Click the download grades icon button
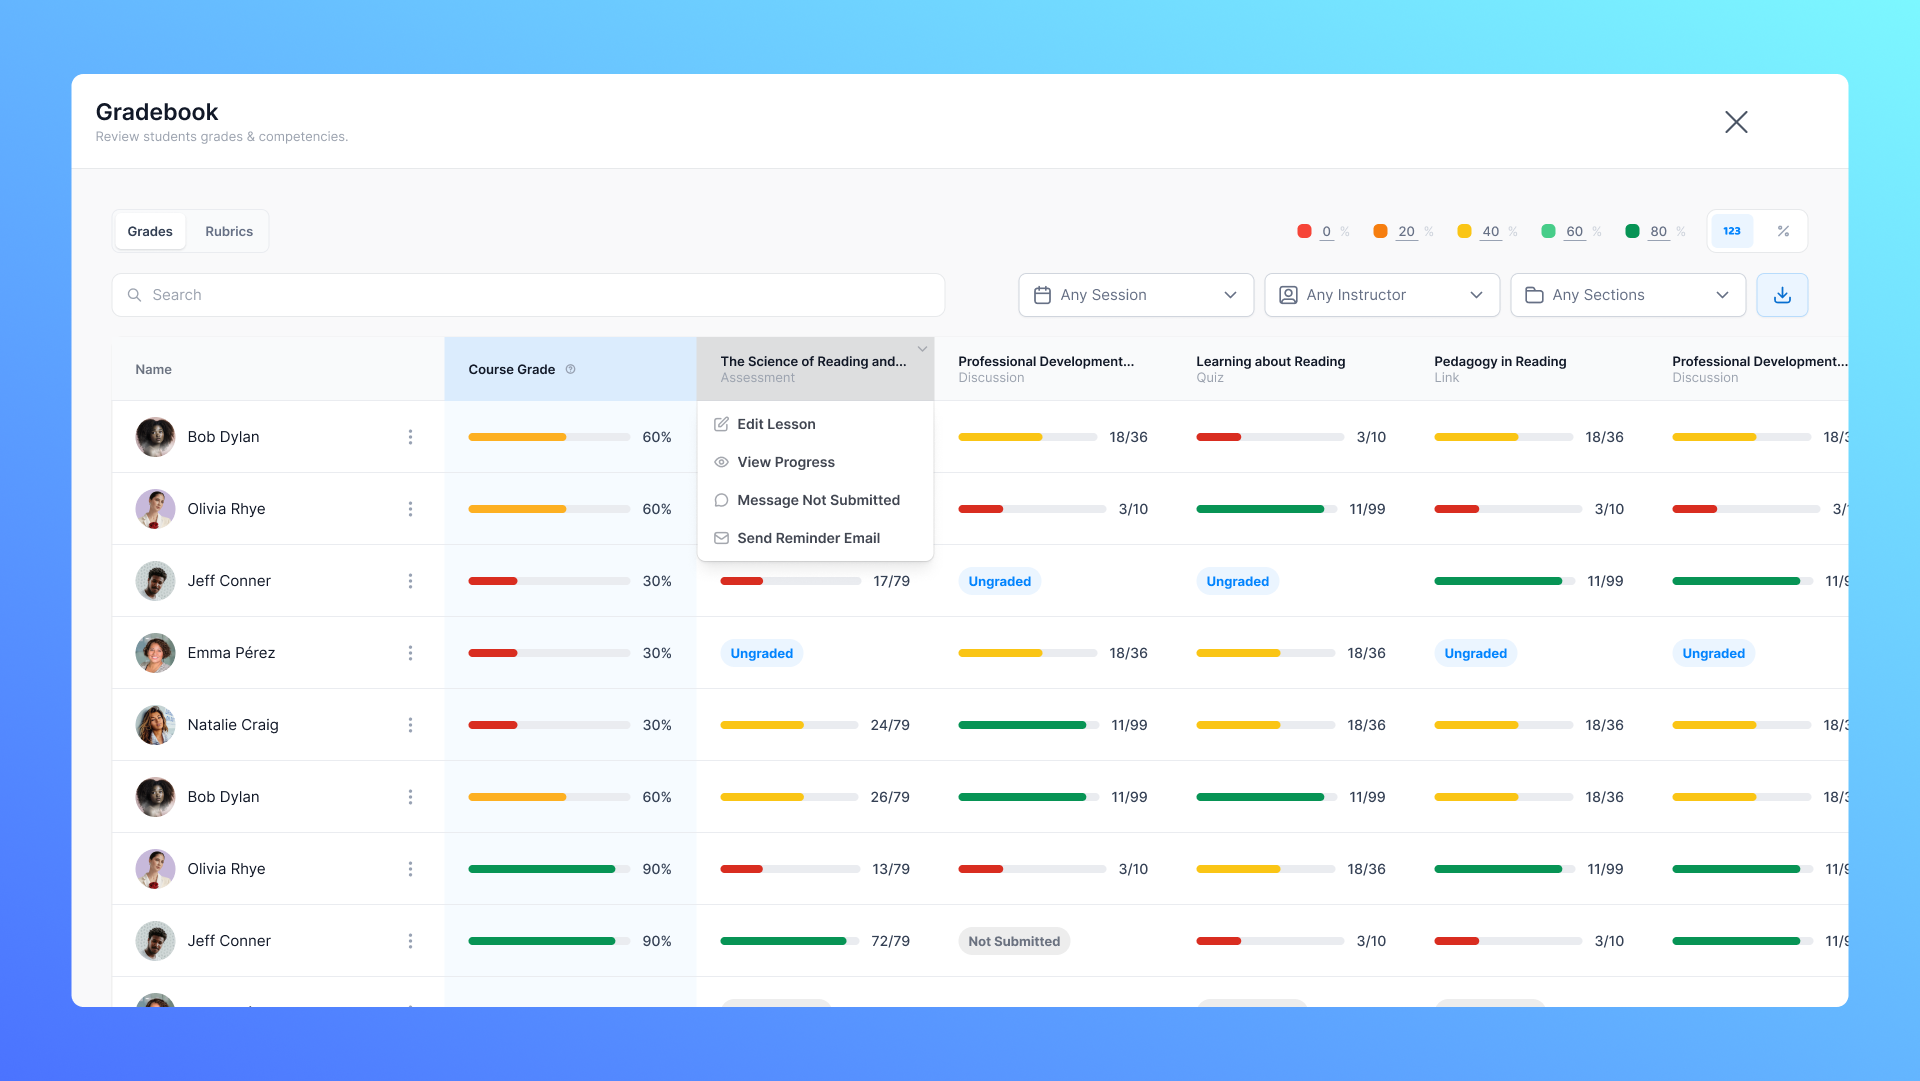The image size is (1920, 1081). tap(1782, 295)
